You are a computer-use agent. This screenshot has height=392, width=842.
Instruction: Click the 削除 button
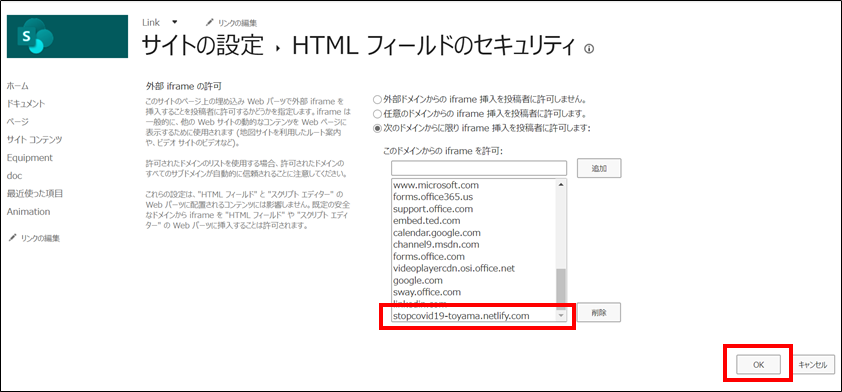[x=599, y=312]
